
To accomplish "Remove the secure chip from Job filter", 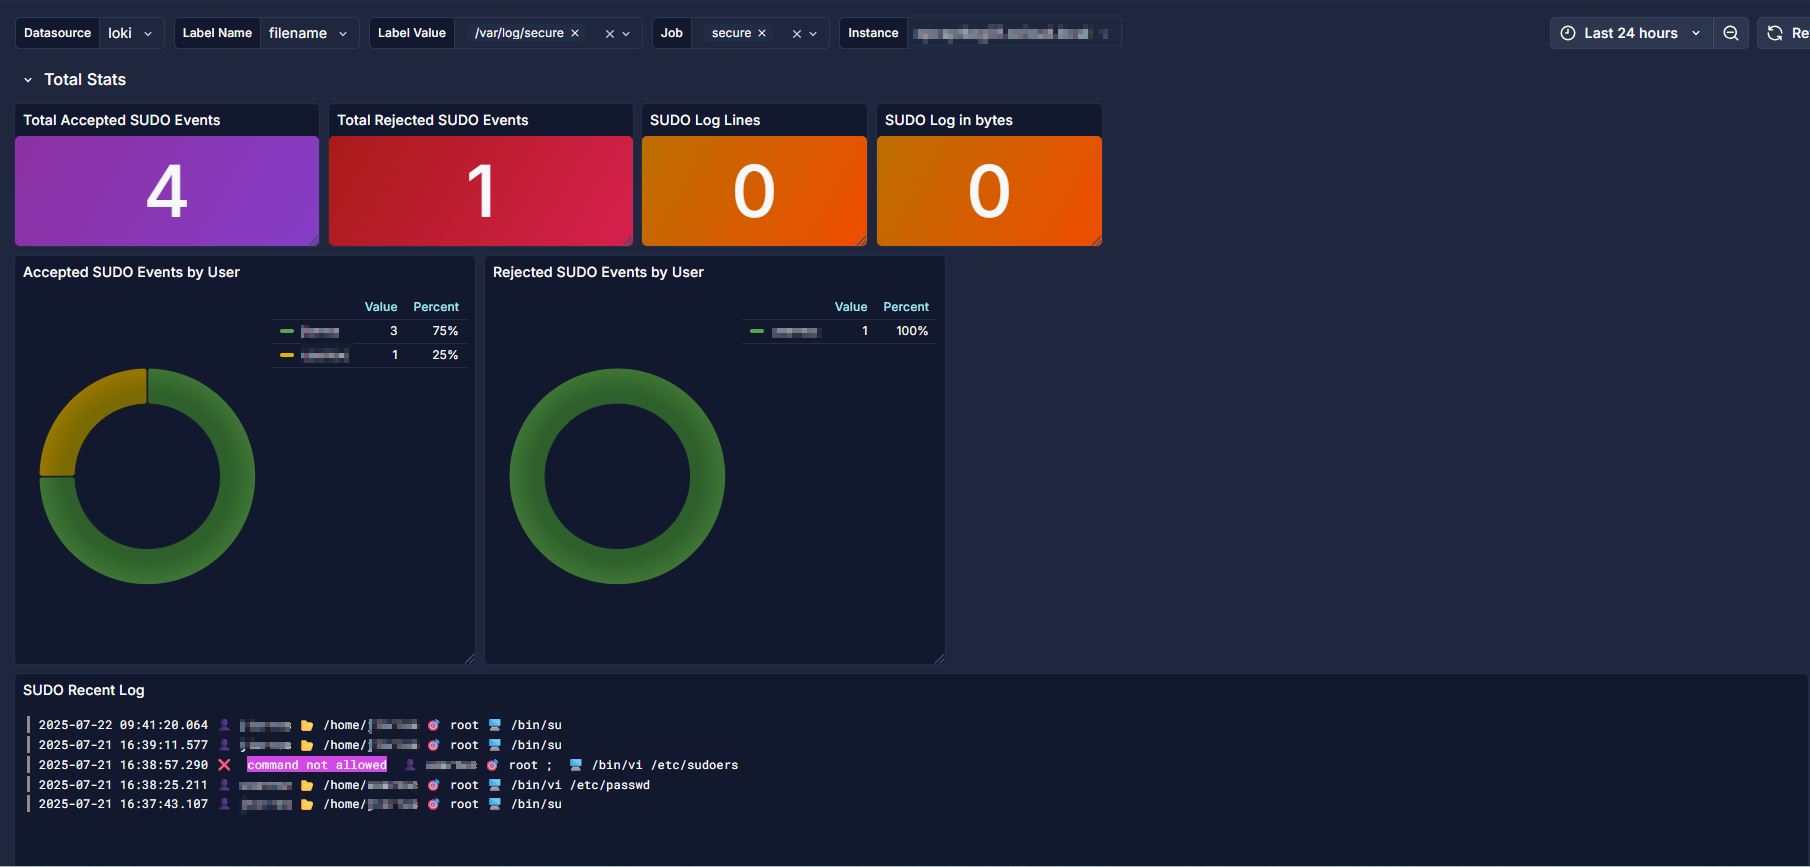I will [x=762, y=33].
